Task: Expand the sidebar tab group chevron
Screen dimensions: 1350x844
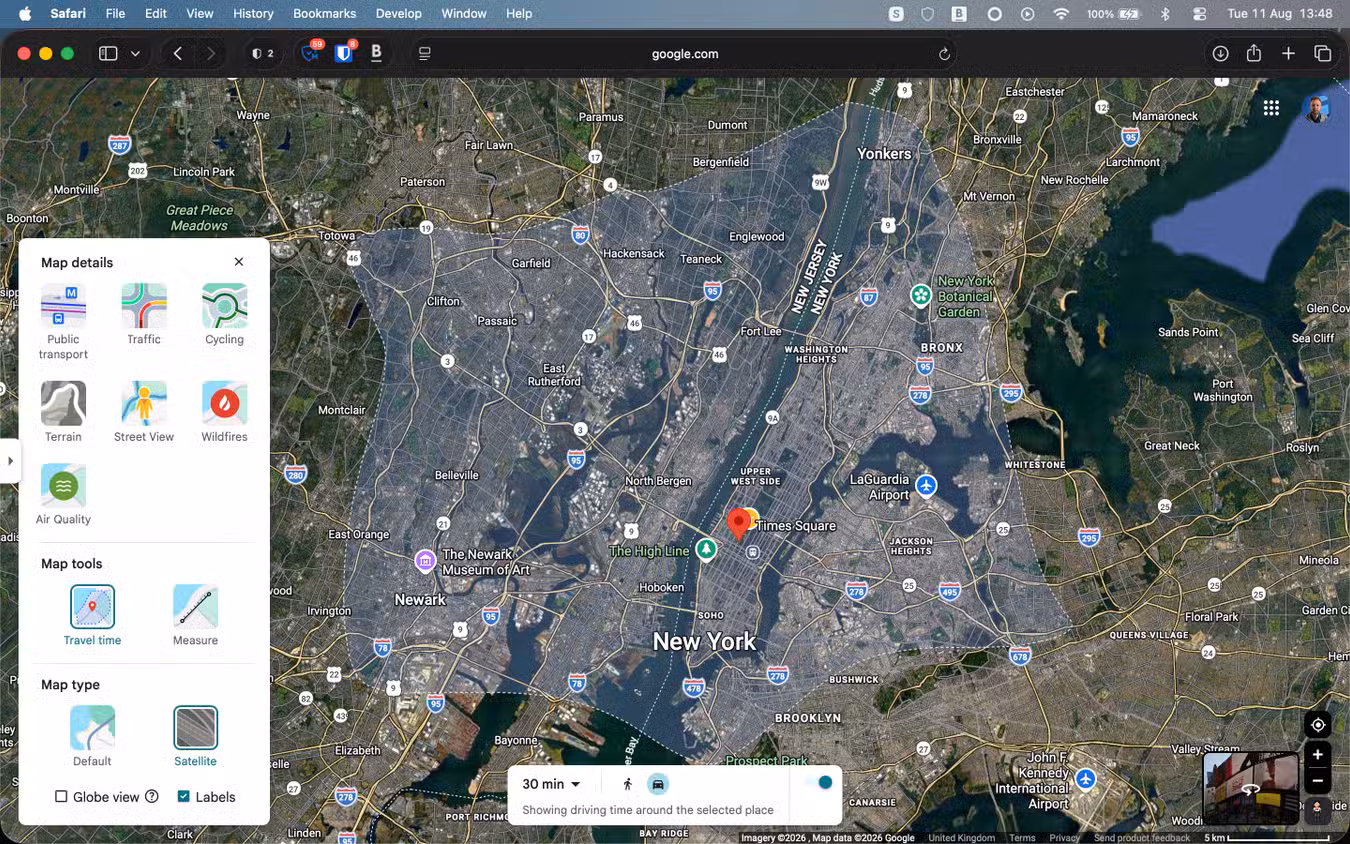Action: tap(135, 54)
